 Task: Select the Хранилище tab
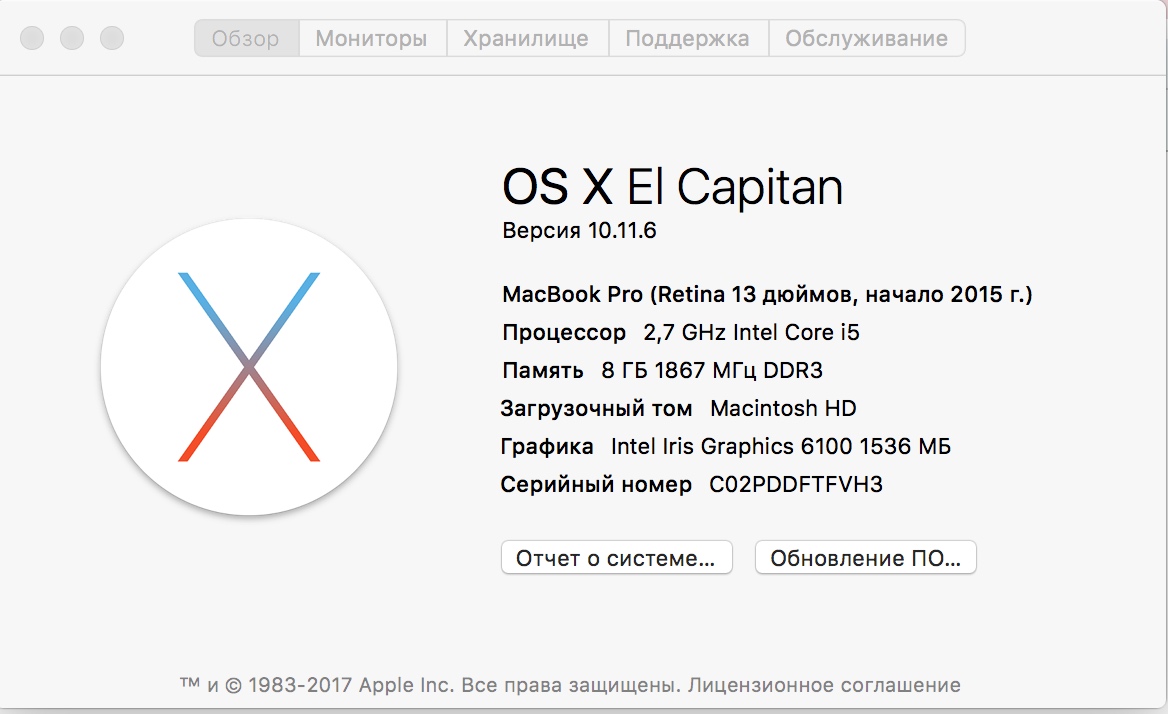526,39
